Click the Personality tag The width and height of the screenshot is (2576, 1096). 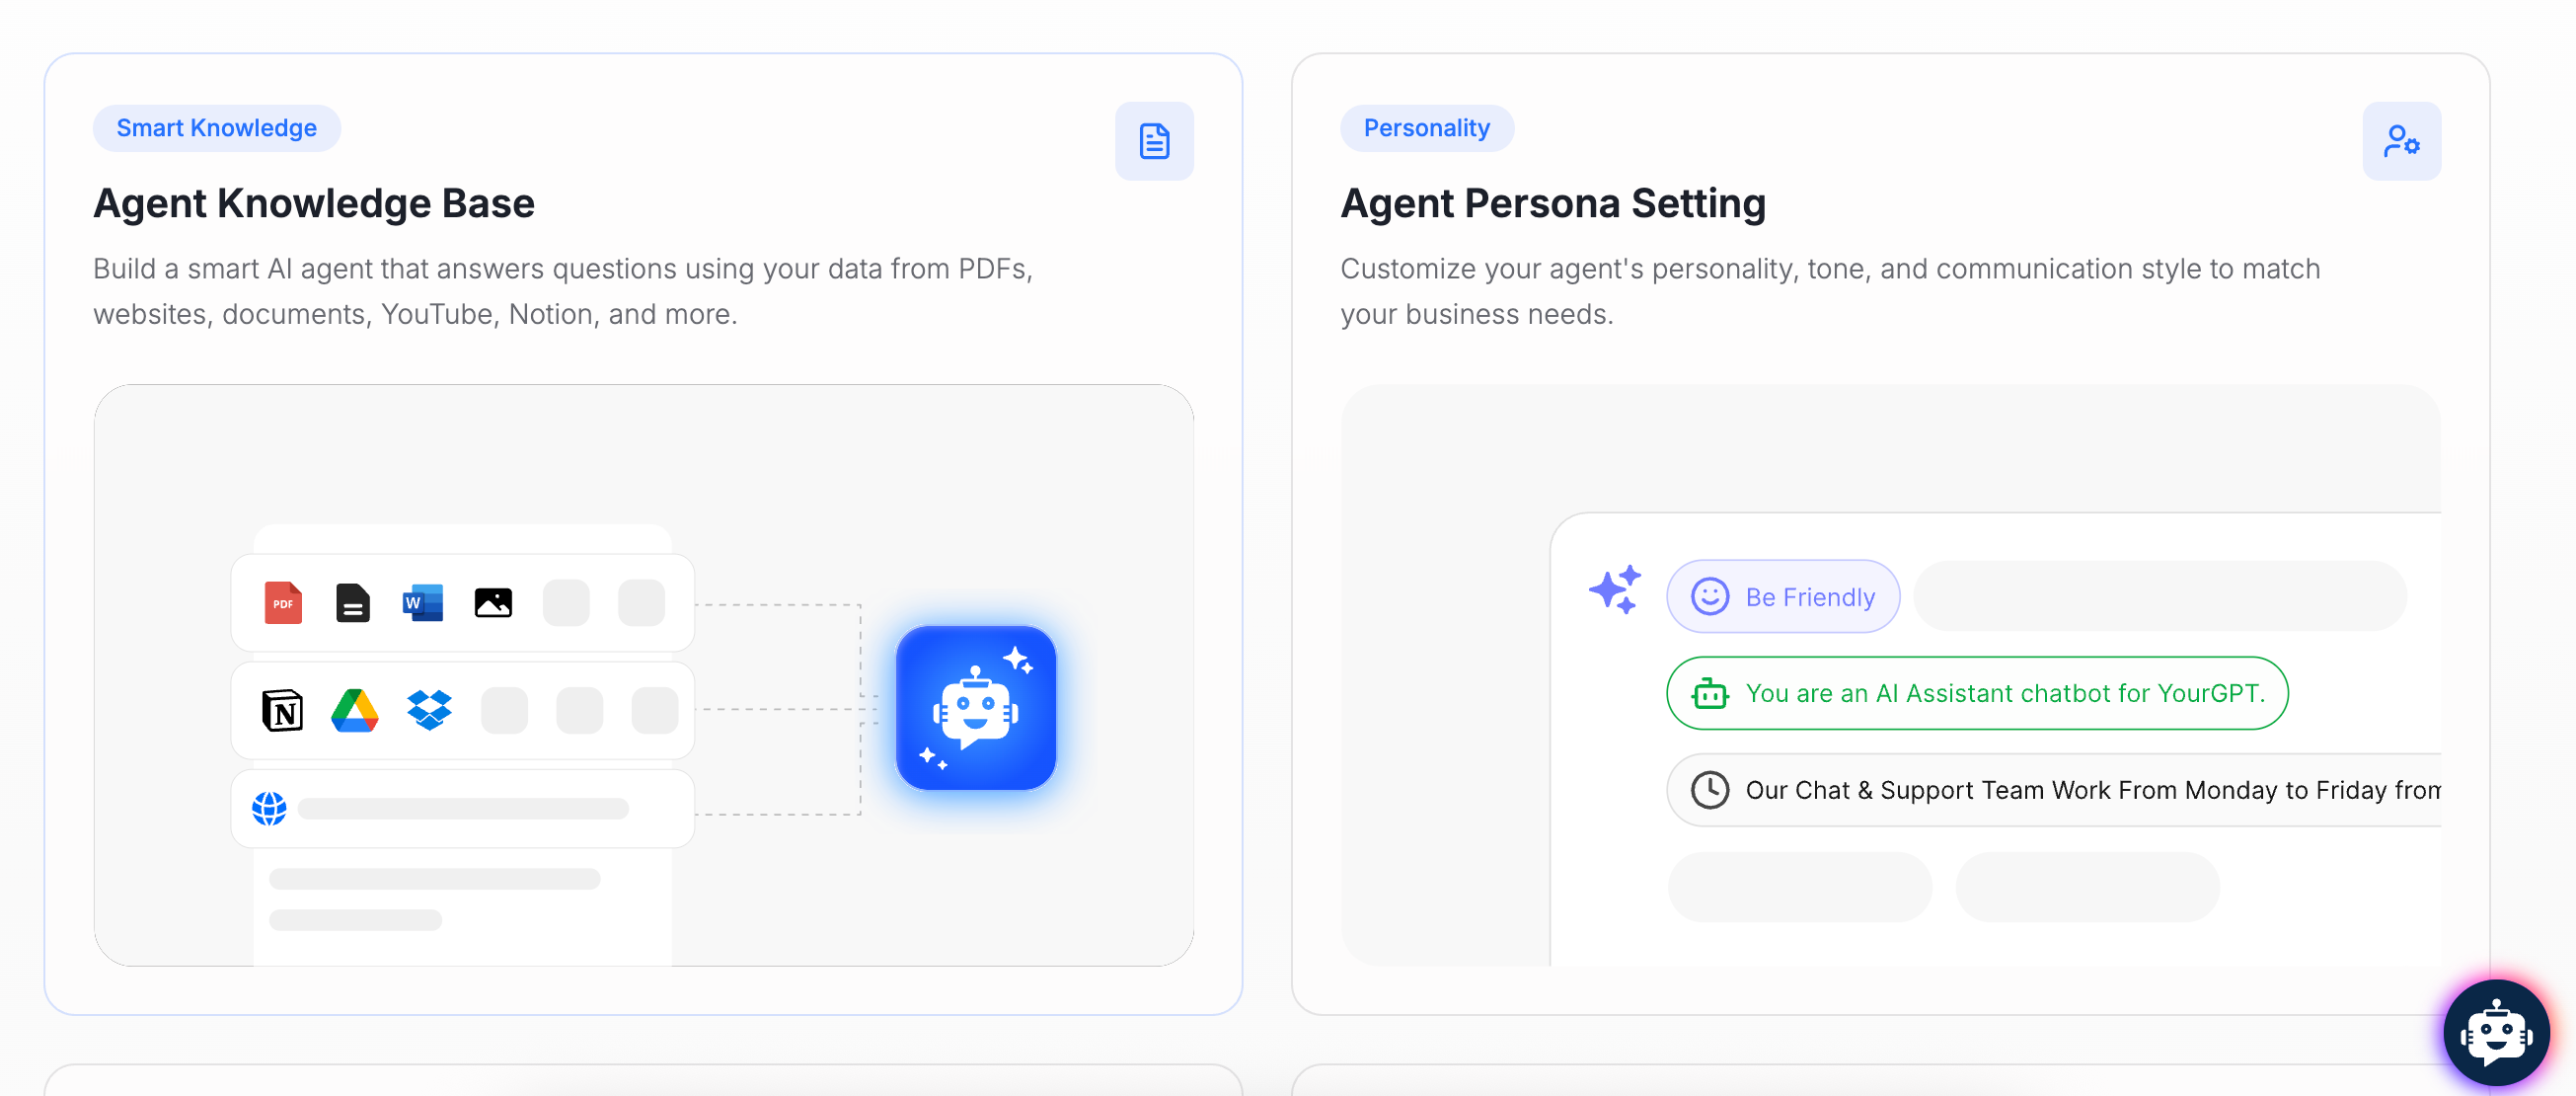pyautogui.click(x=1426, y=128)
